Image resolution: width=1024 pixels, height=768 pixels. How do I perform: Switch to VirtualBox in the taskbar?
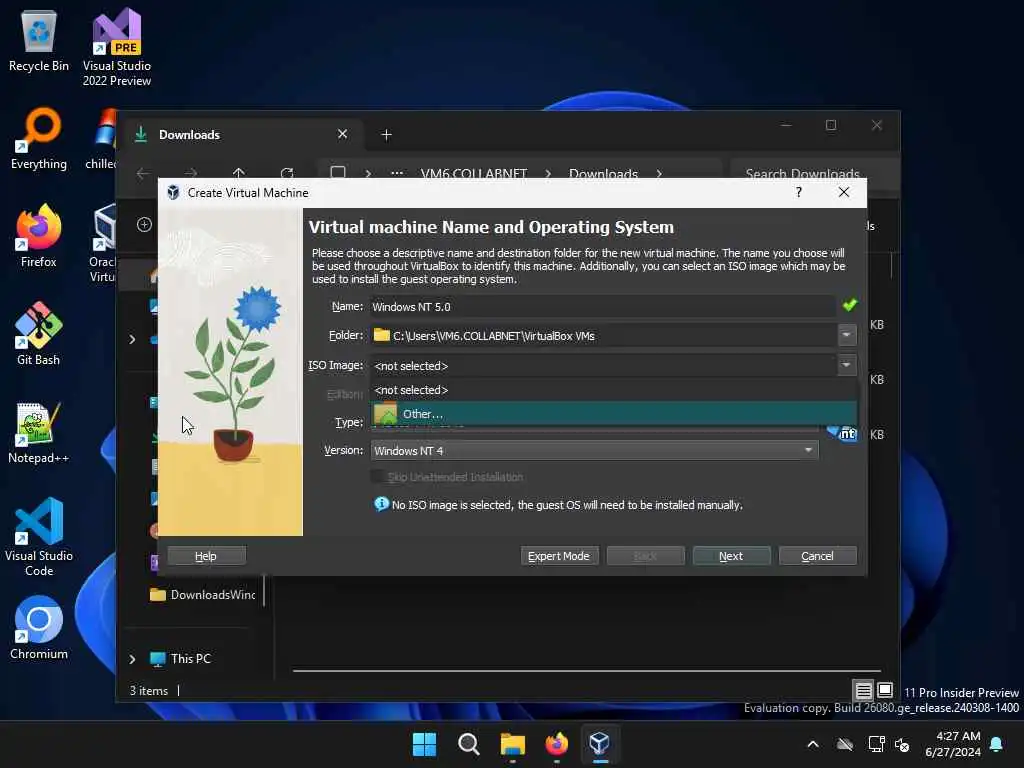(x=600, y=744)
